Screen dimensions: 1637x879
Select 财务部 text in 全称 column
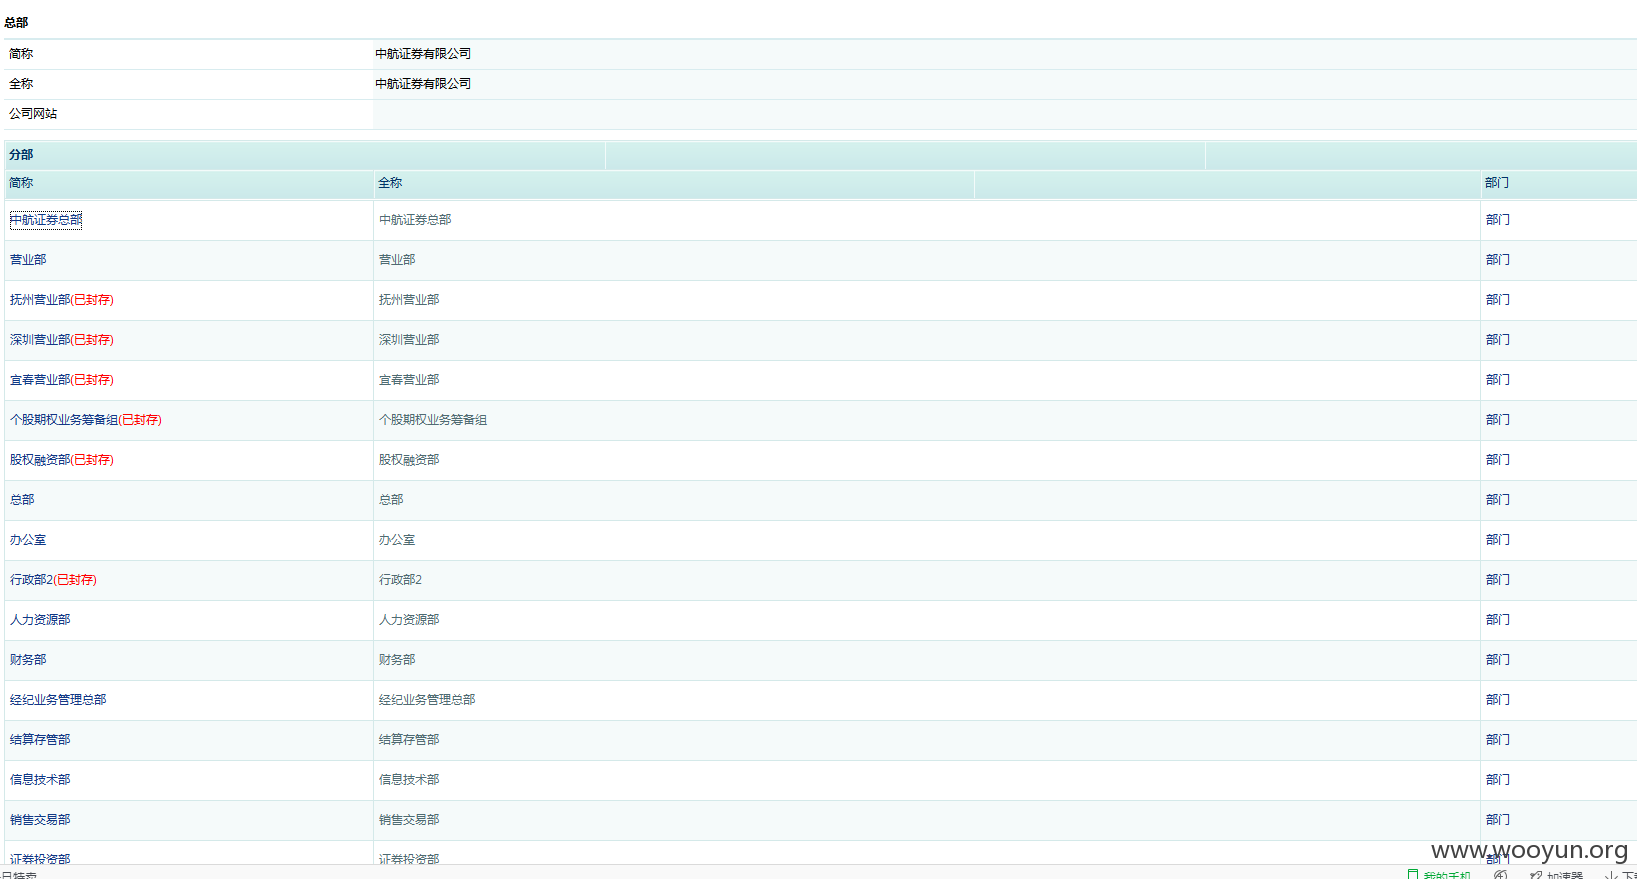click(x=397, y=660)
